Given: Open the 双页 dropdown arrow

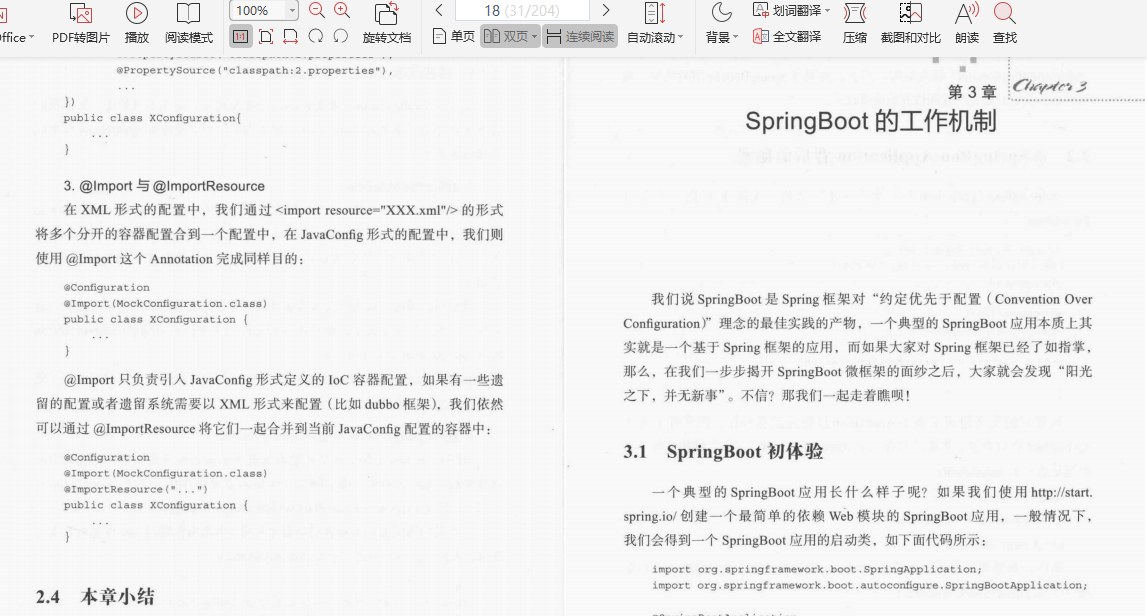Looking at the screenshot, I should pyautogui.click(x=534, y=37).
